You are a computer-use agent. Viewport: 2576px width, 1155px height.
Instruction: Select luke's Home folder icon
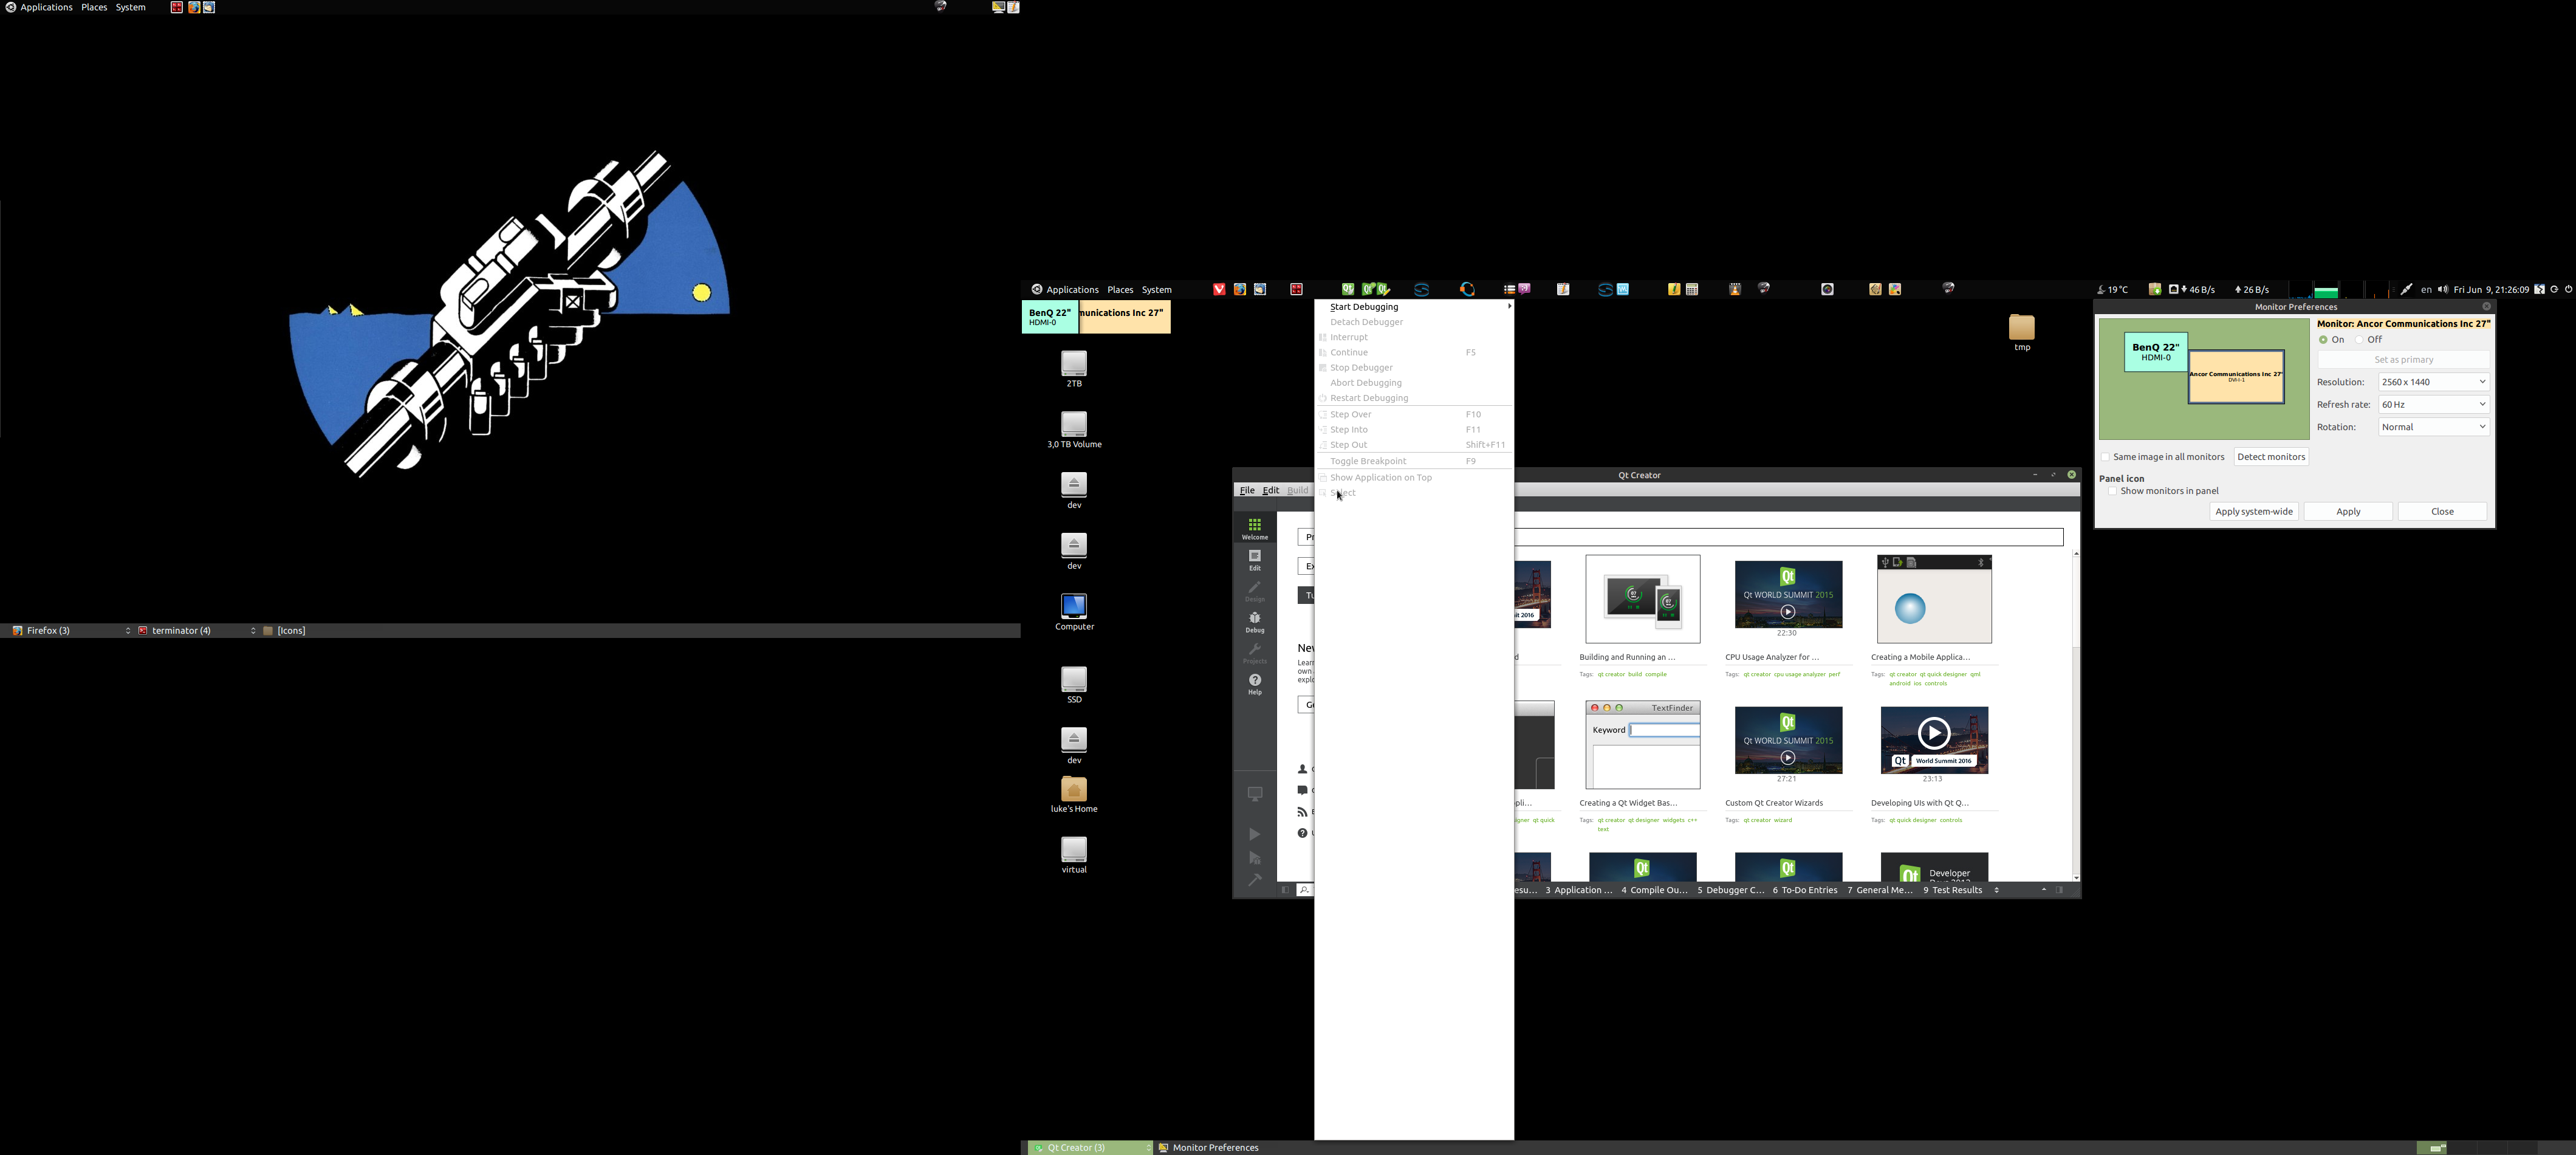pyautogui.click(x=1074, y=791)
